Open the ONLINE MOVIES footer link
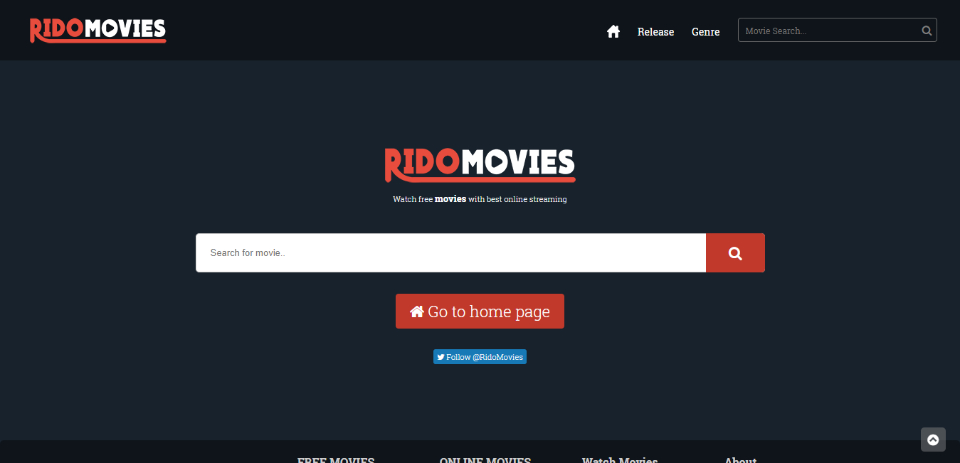The height and width of the screenshot is (463, 960). click(485, 460)
